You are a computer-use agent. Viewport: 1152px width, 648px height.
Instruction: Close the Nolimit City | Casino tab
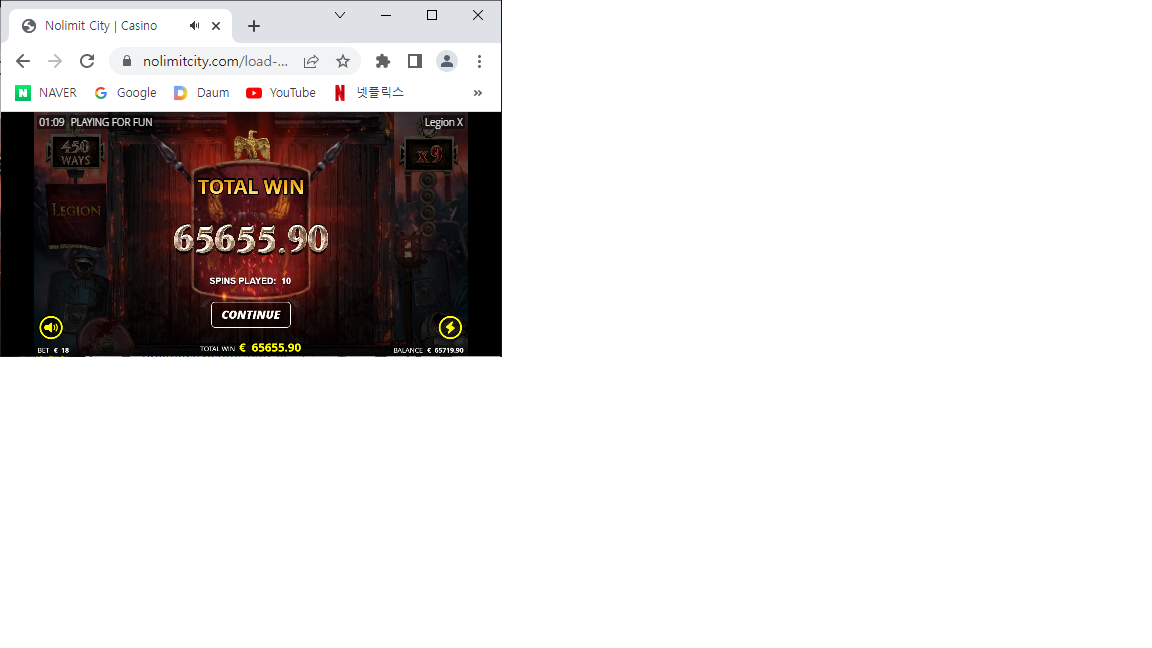216,26
